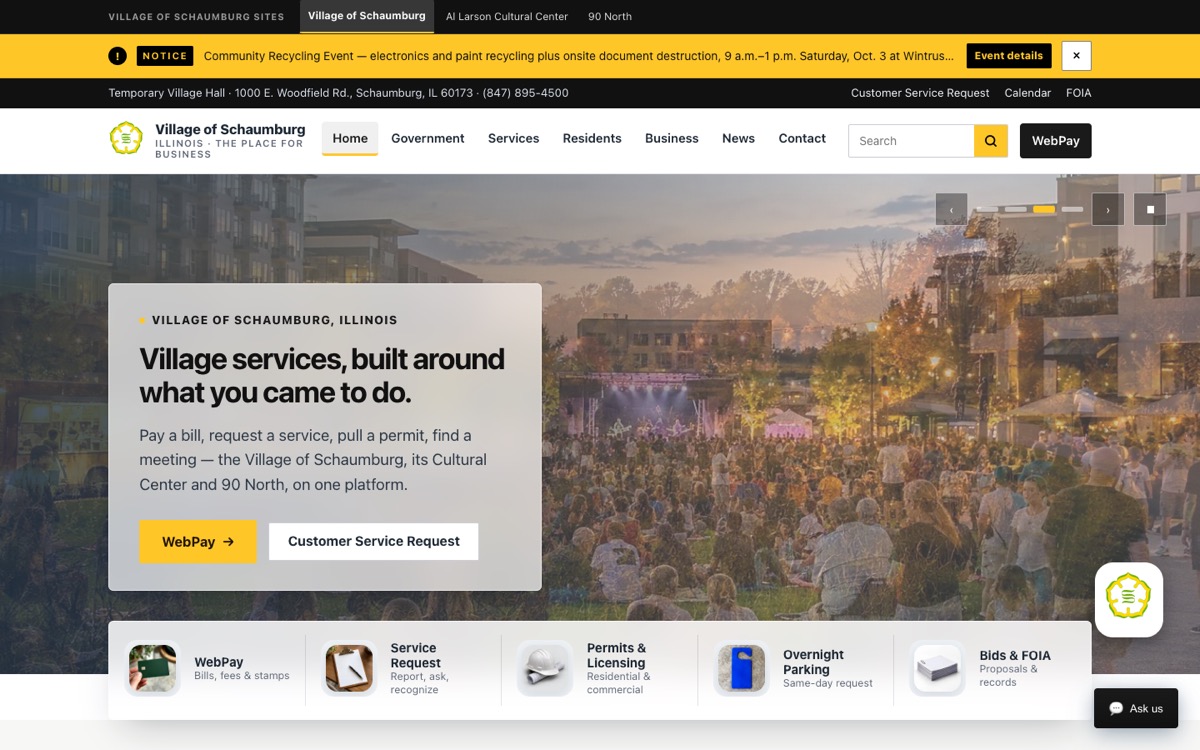
Task: Click the black WebPay header button
Action: point(1056,141)
